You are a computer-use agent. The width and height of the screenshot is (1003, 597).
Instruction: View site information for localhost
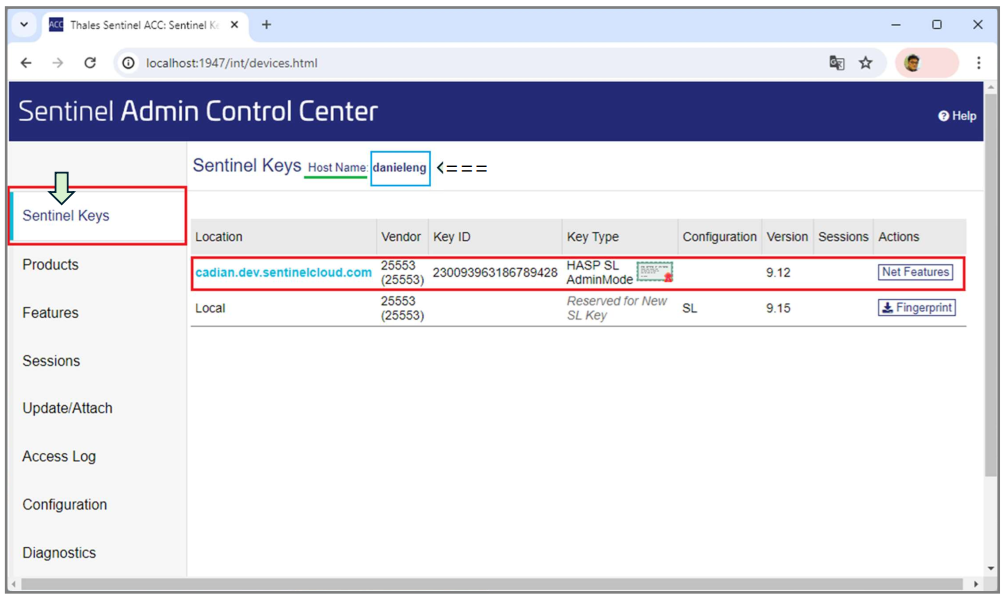[129, 63]
